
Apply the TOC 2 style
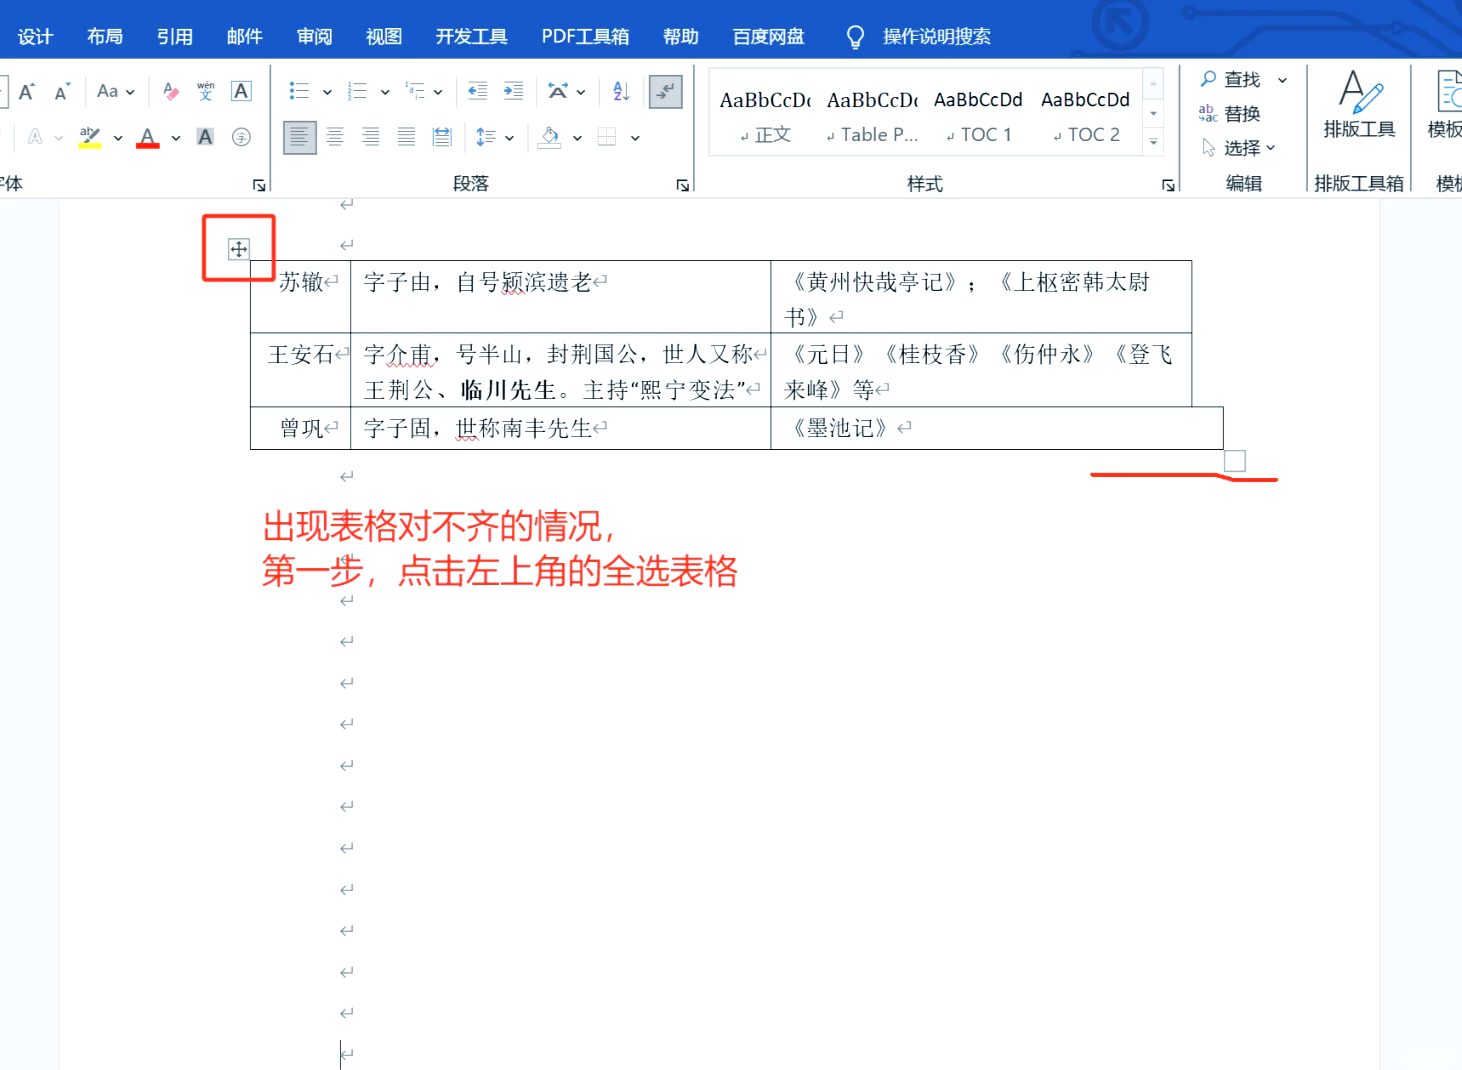[x=1086, y=115]
